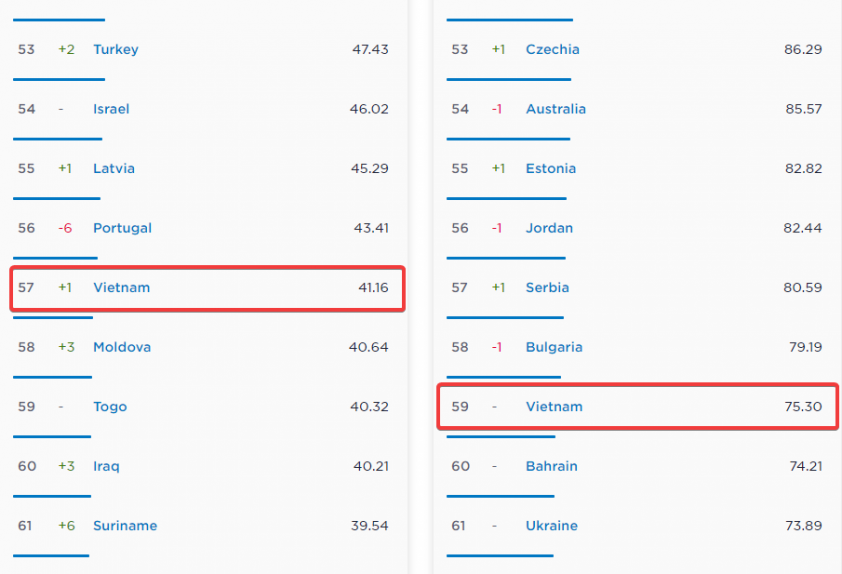Open the Bahrain country link

point(551,466)
